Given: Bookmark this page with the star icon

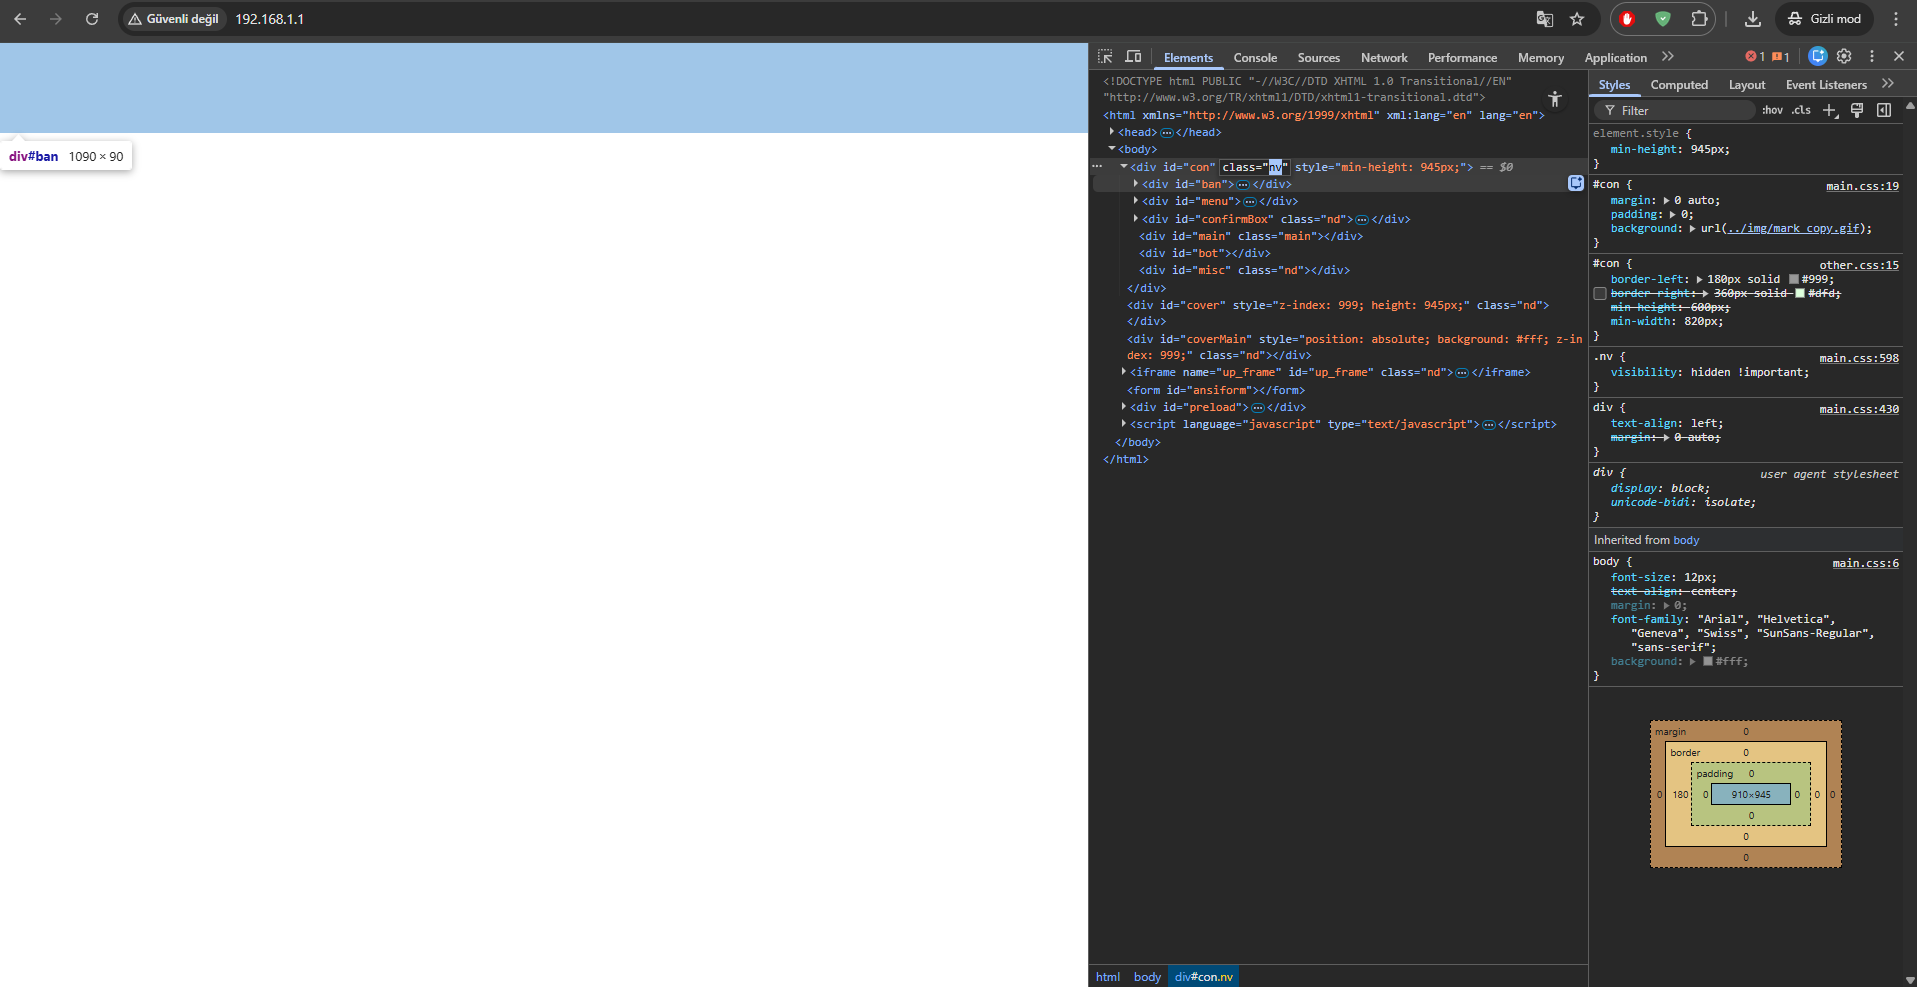Looking at the screenshot, I should pyautogui.click(x=1577, y=19).
